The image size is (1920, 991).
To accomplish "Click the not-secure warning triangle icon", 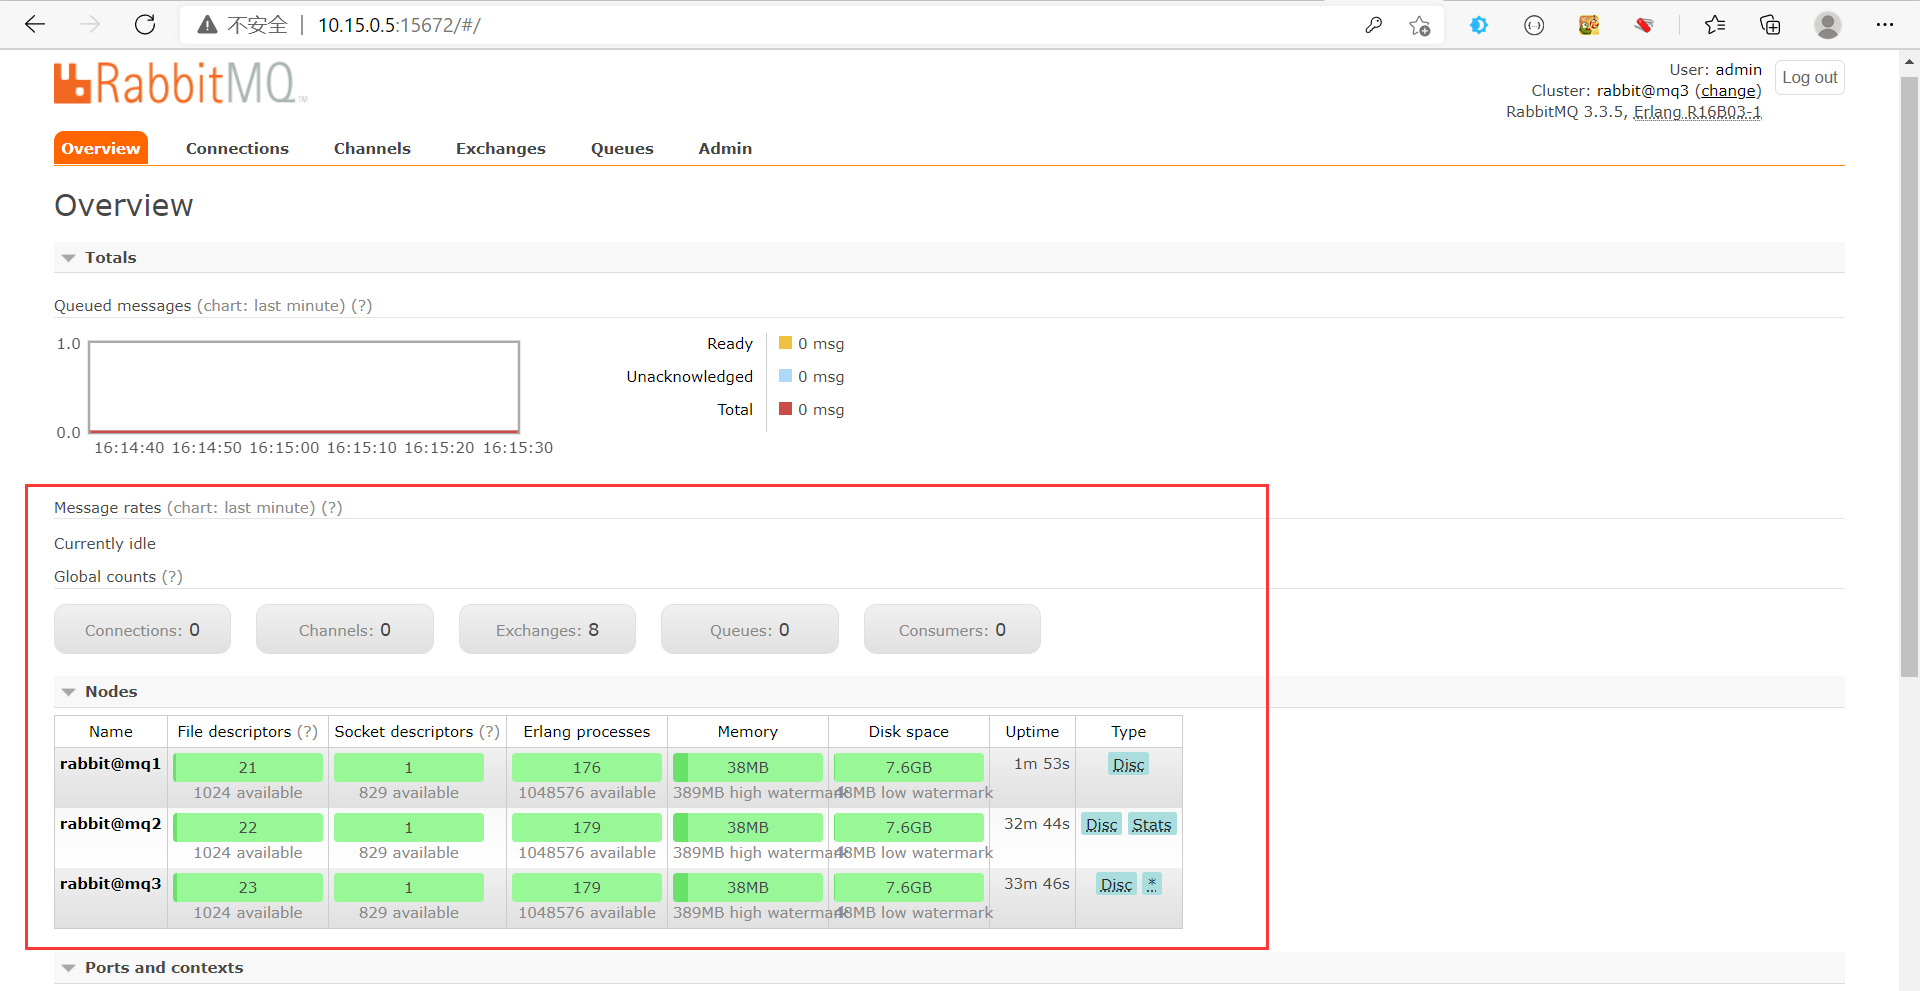I will click(207, 25).
